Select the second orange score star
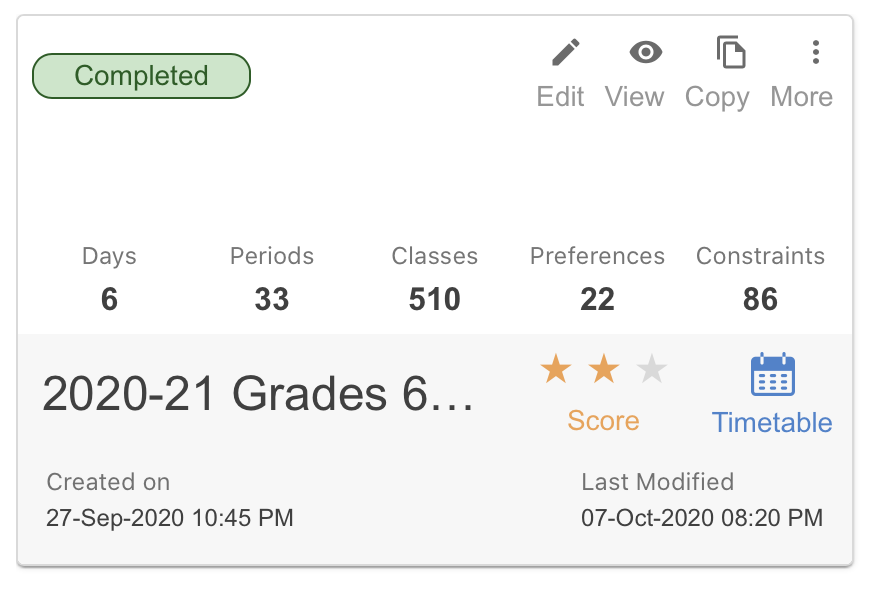Screen dimensions: 874x590 click(604, 369)
